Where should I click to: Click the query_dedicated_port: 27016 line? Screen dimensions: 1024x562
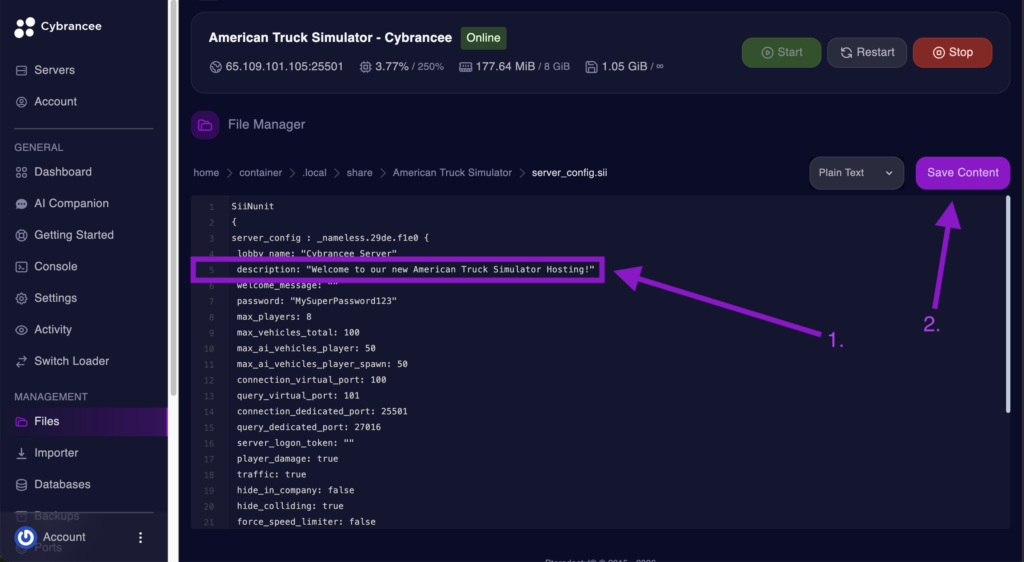pyautogui.click(x=308, y=427)
